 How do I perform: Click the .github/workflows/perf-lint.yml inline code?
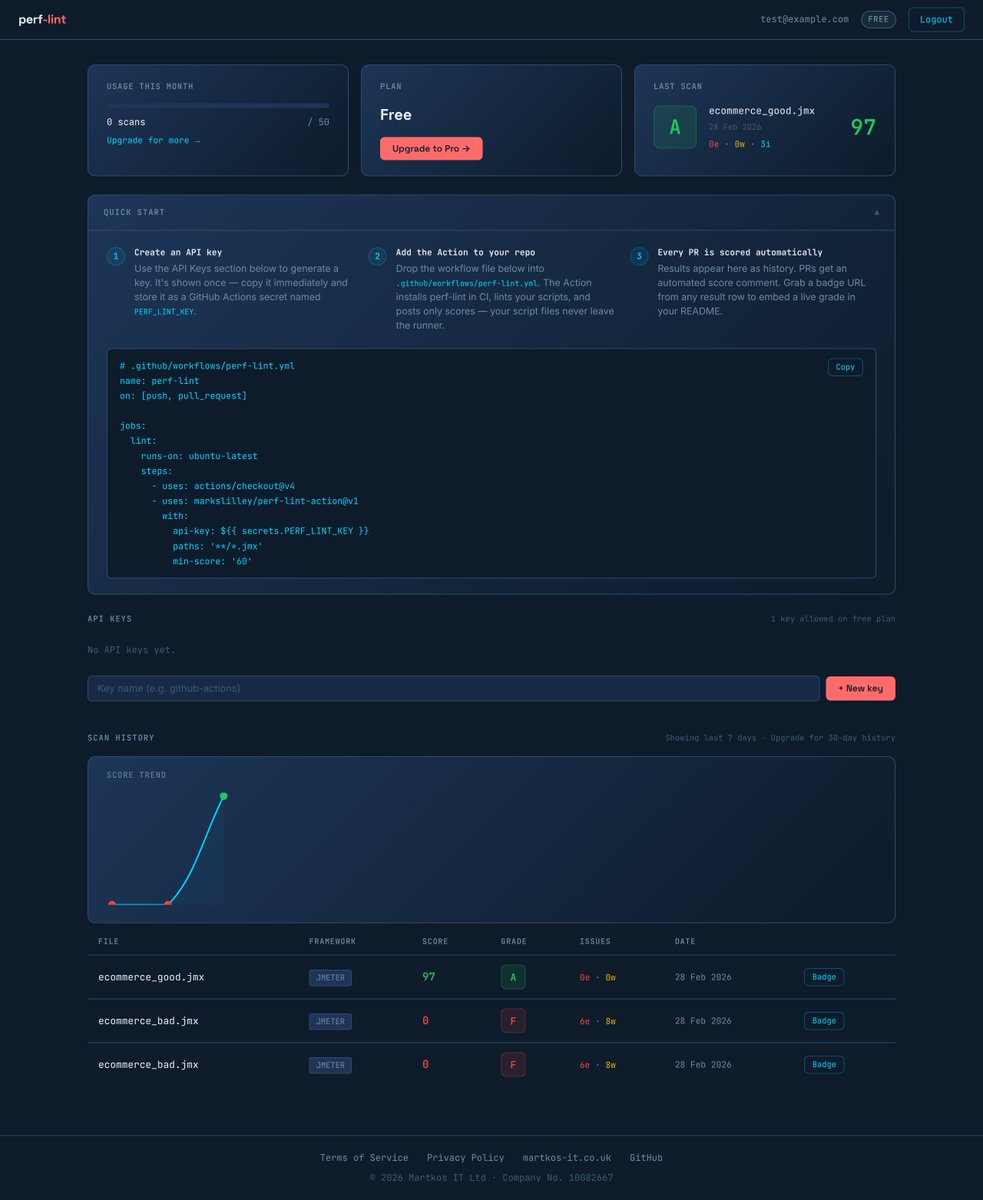click(x=468, y=284)
